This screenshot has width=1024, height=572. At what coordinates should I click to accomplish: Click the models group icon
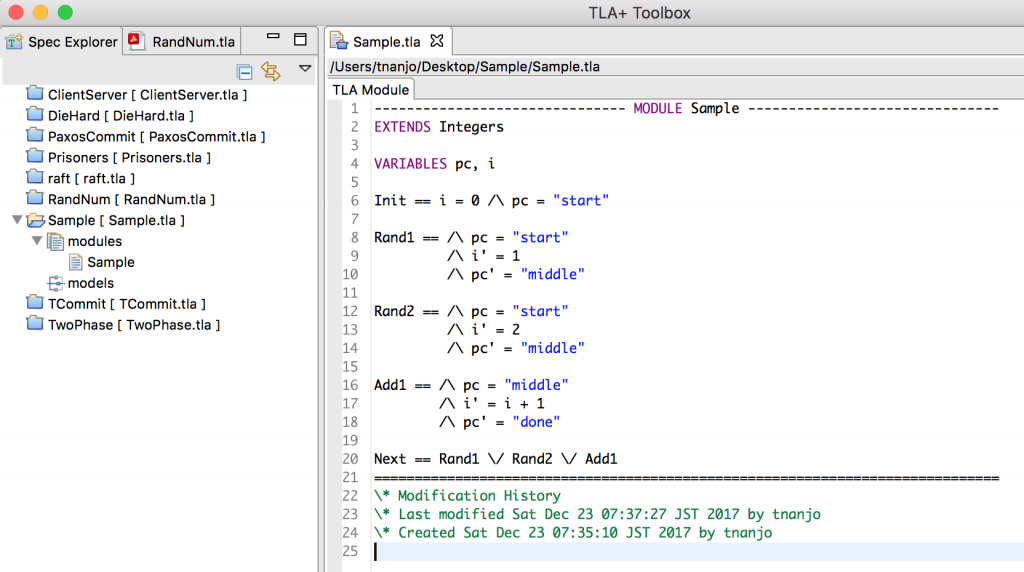coord(56,283)
